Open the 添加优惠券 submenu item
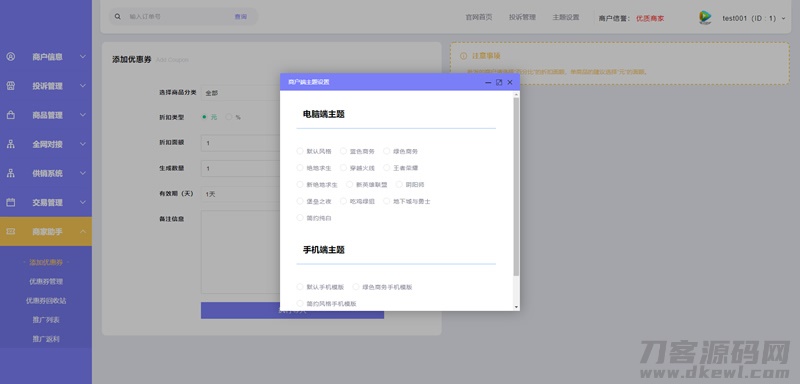The height and width of the screenshot is (384, 800). 46,262
